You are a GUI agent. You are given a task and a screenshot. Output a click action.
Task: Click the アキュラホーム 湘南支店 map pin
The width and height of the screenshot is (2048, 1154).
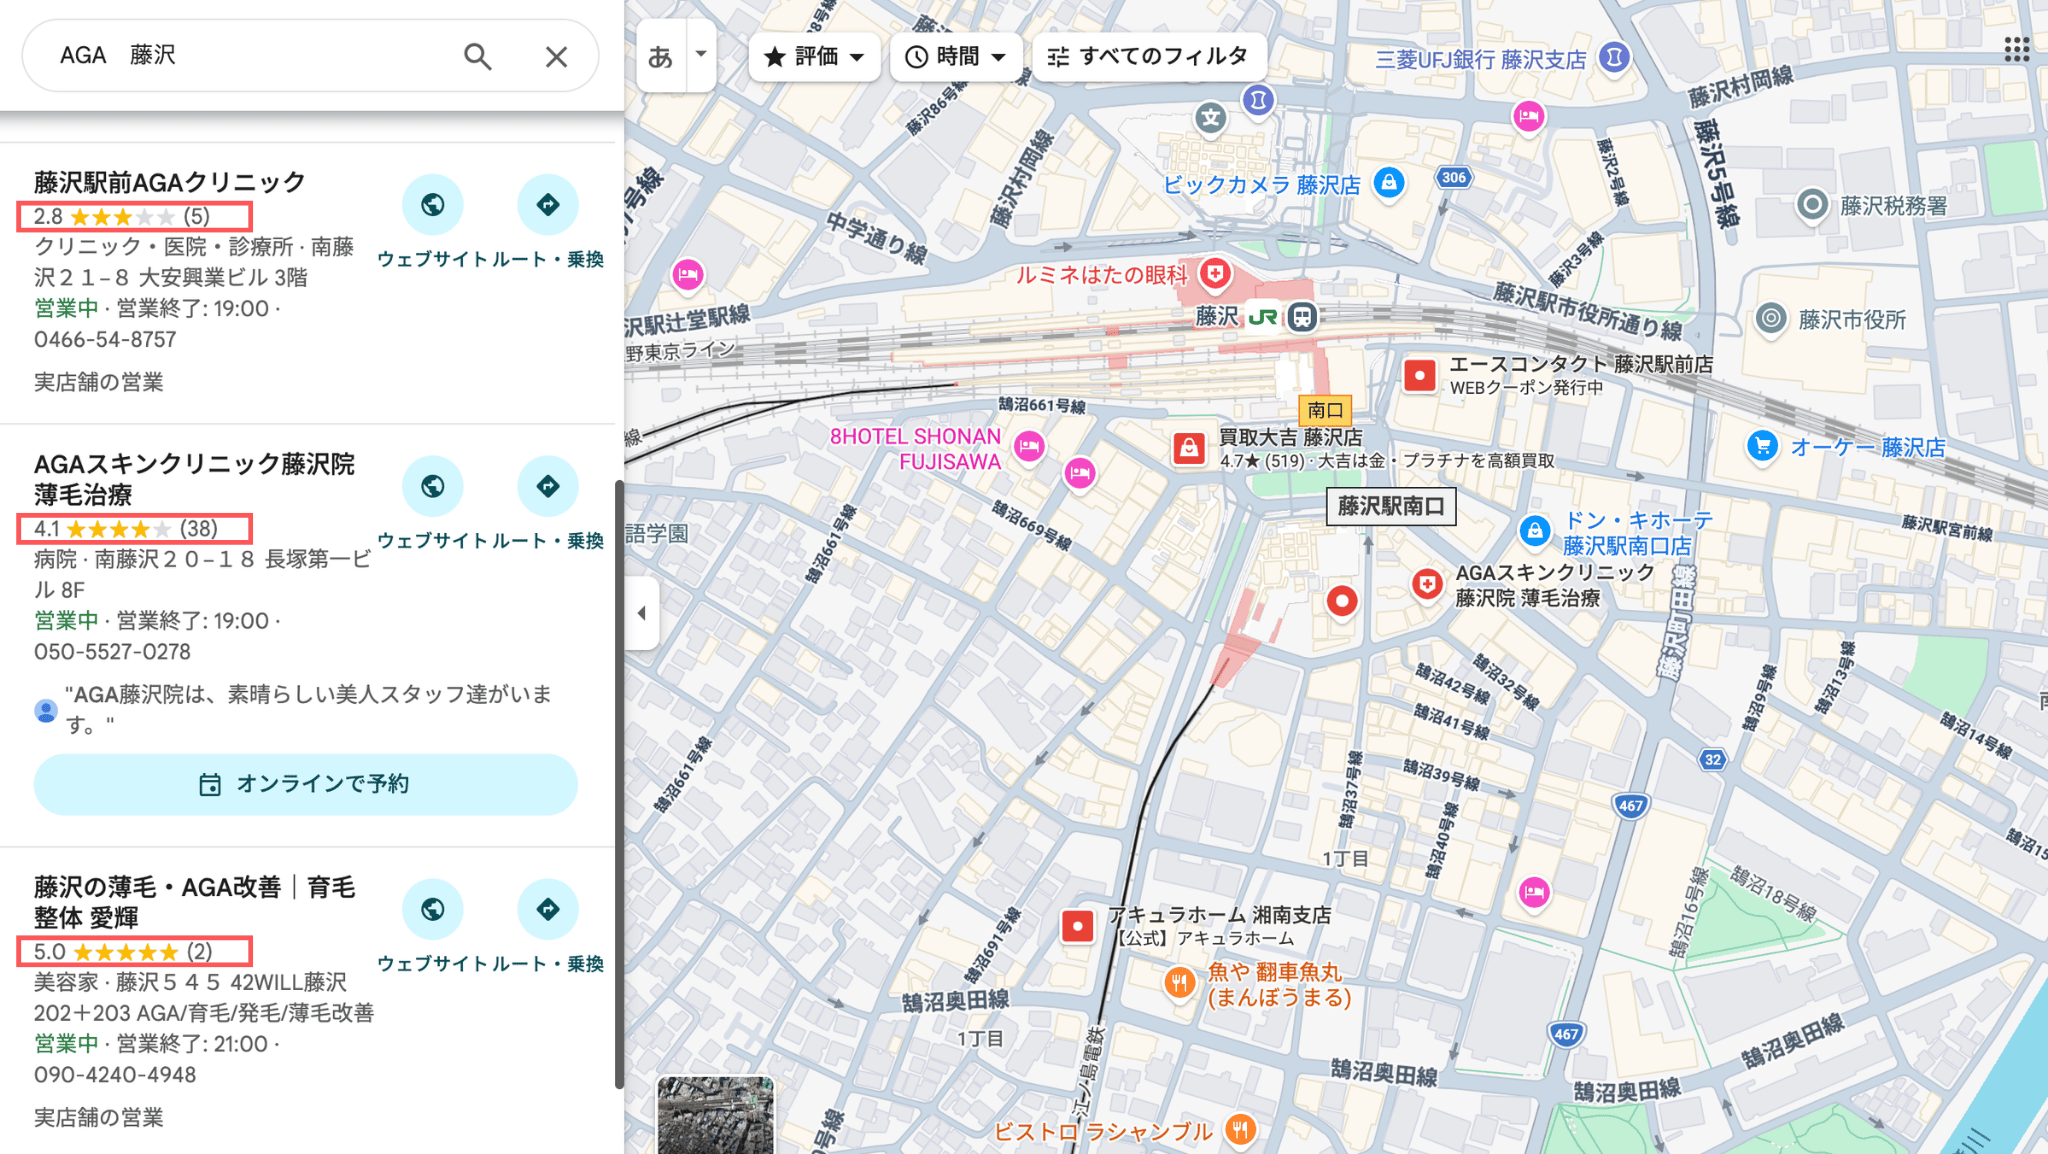[1077, 927]
